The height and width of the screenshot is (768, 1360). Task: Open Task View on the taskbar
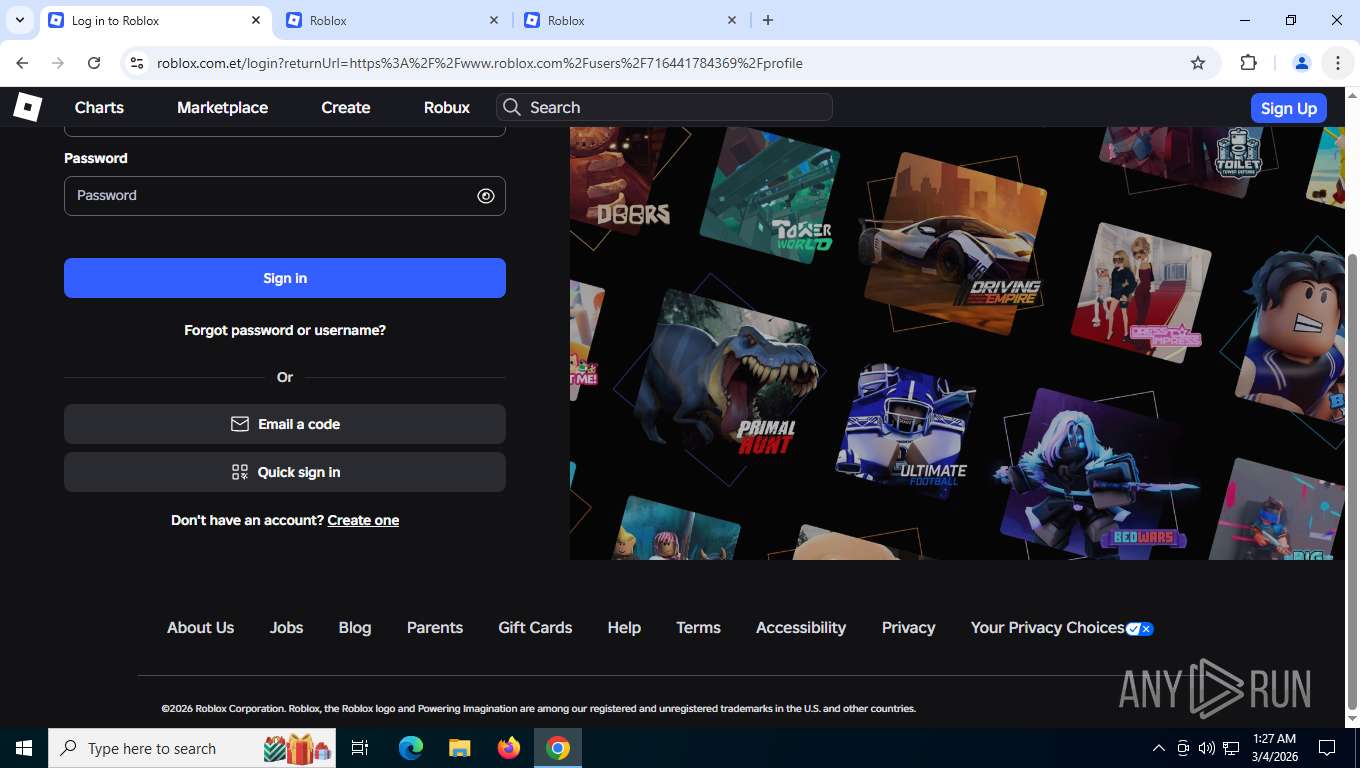(x=360, y=748)
